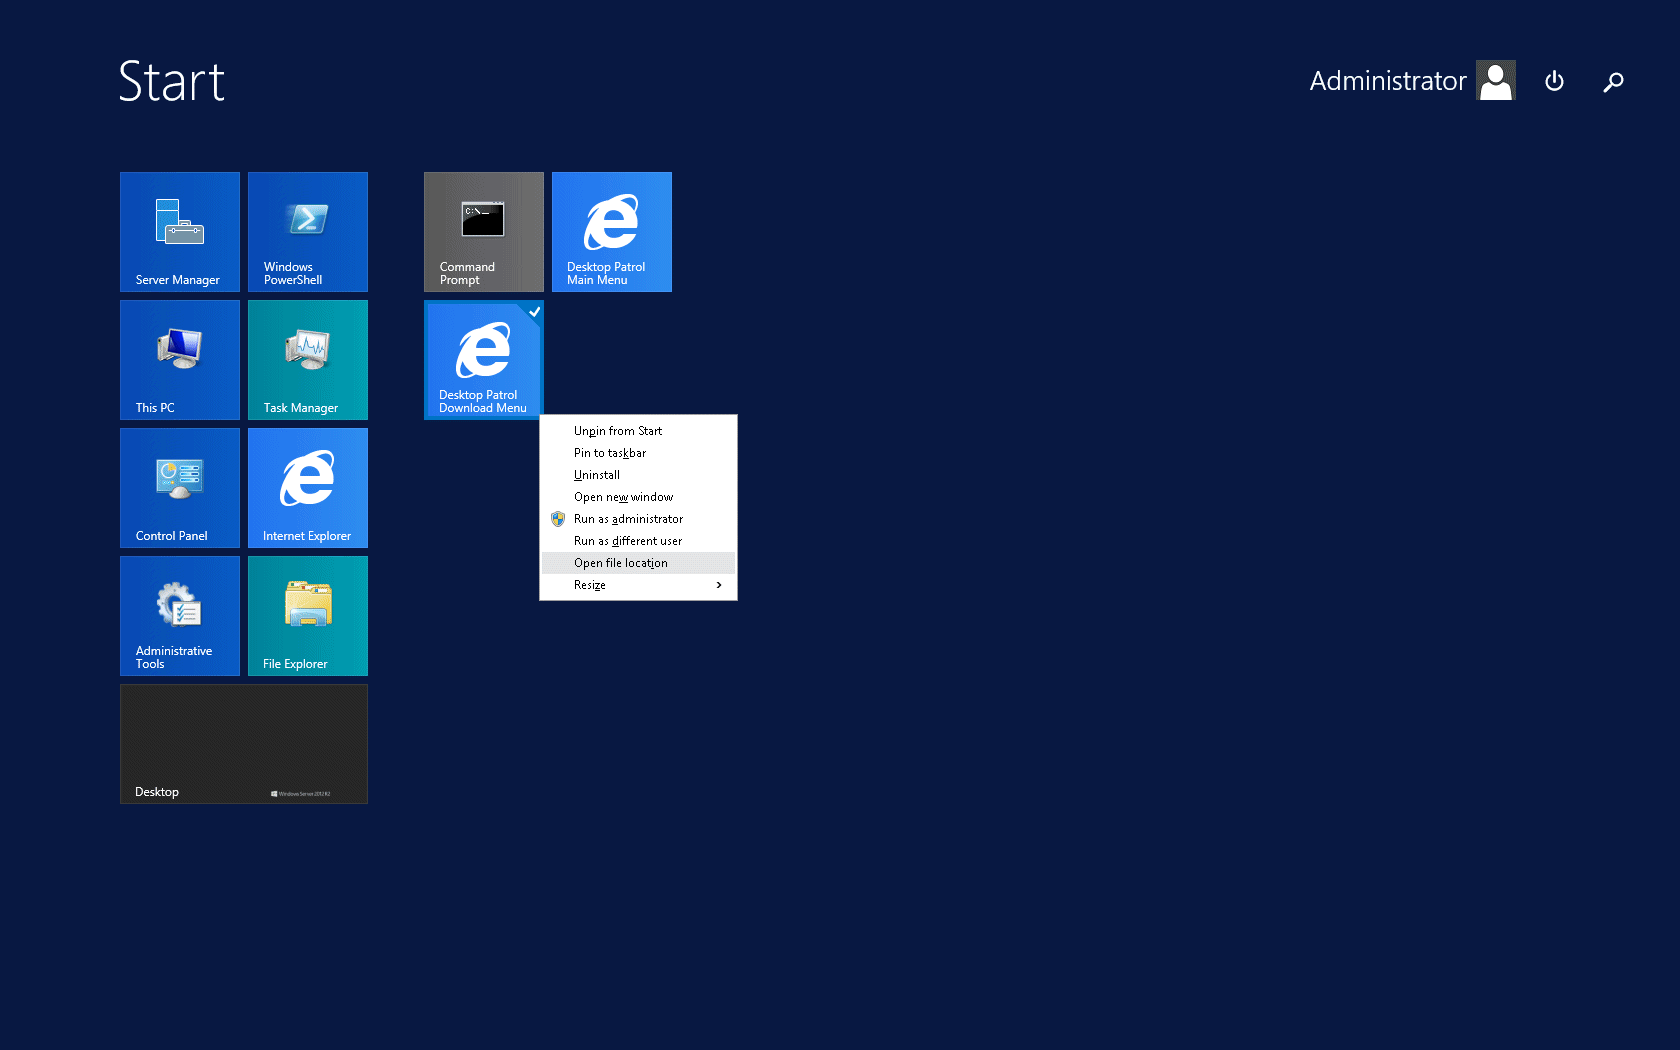Launch the Internet Explorer tile

point(308,488)
